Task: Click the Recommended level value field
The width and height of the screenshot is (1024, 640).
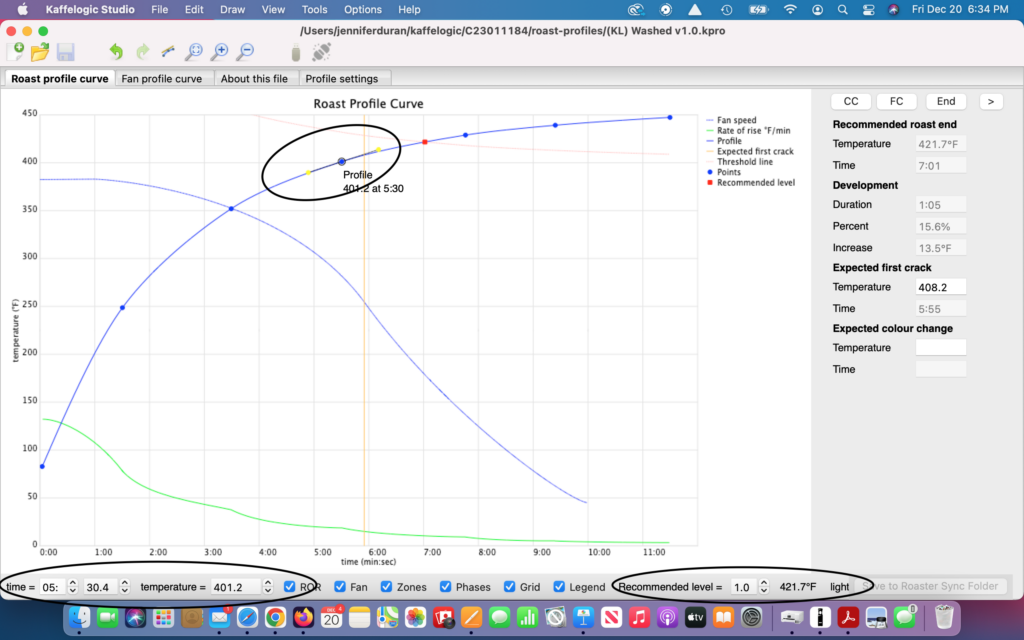Action: [743, 586]
